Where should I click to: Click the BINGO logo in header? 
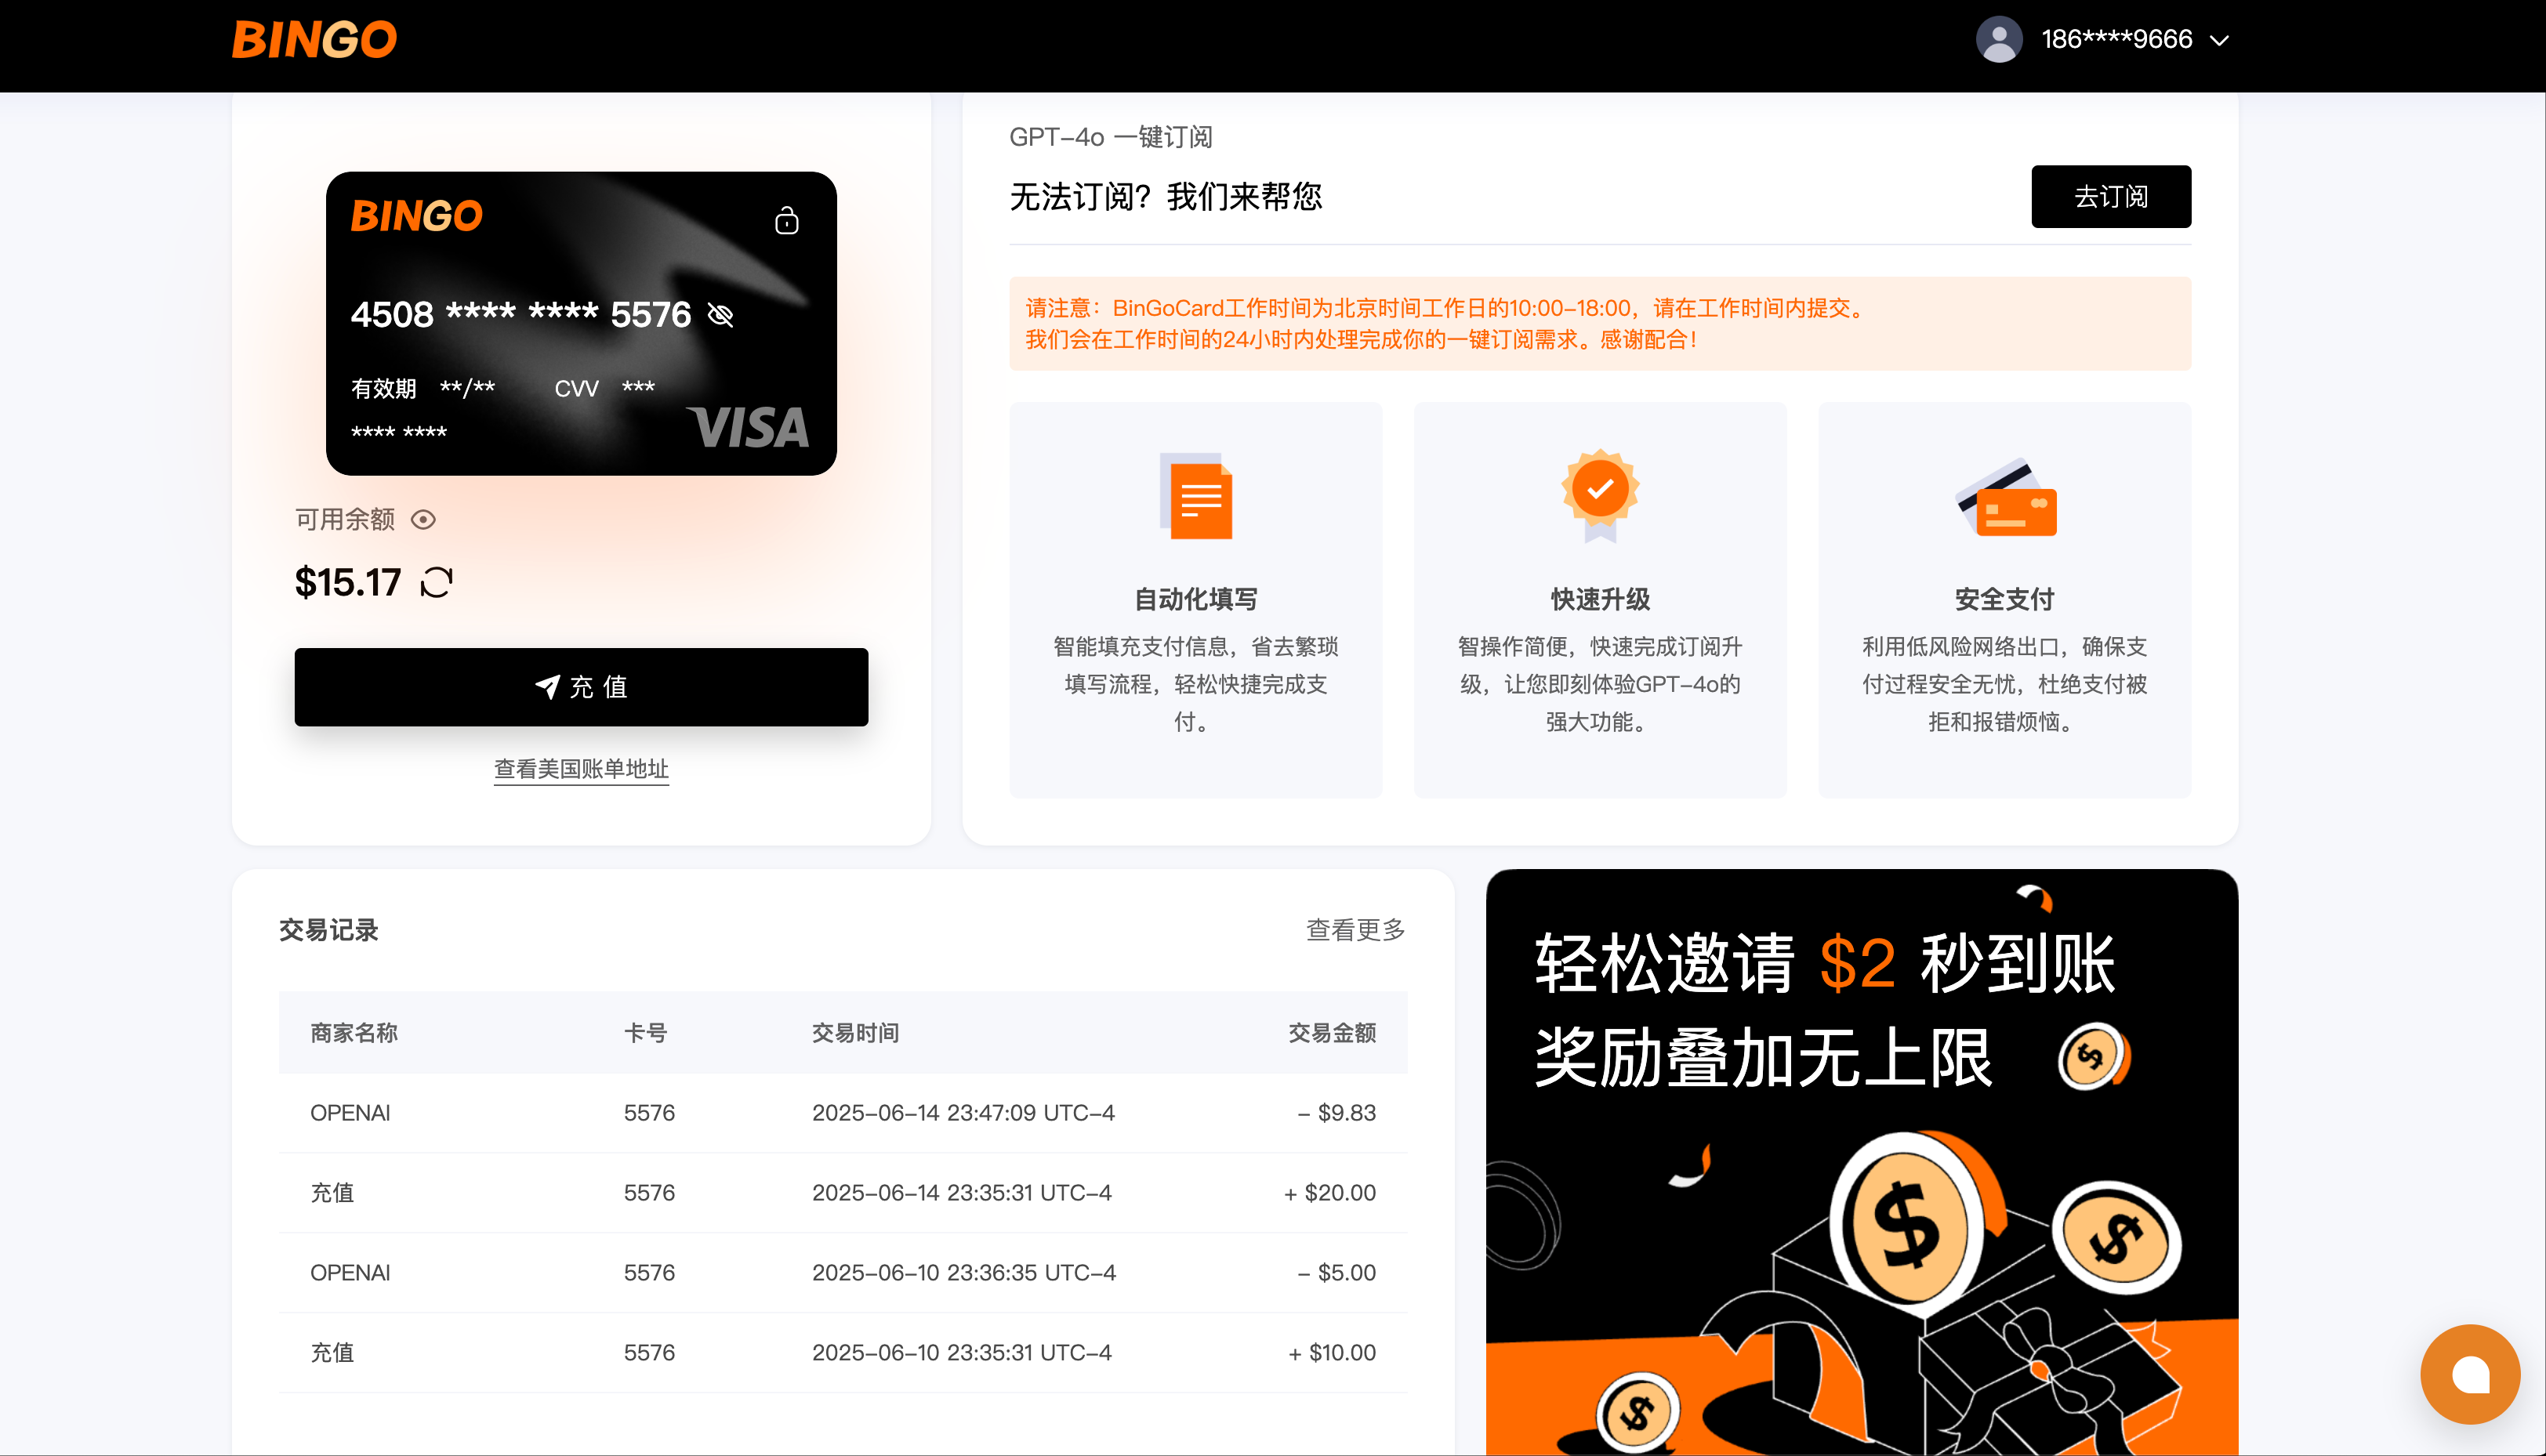pos(314,40)
